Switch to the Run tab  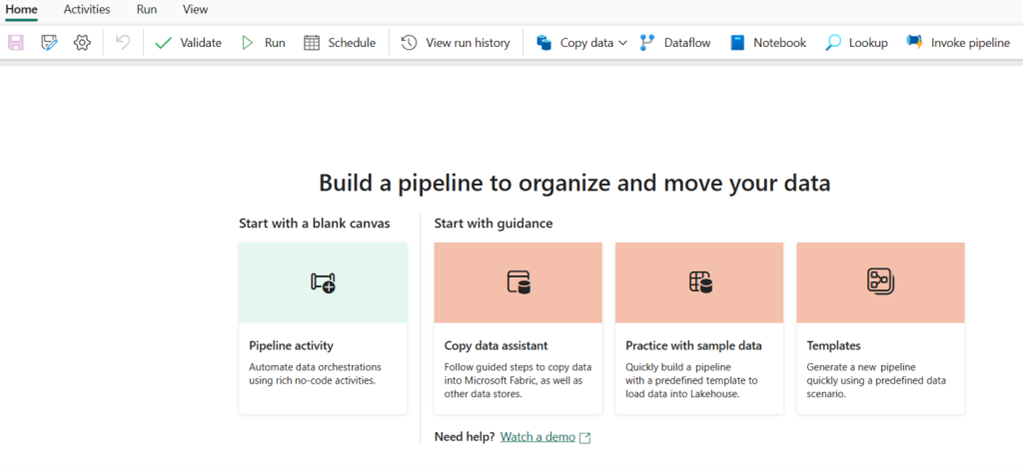tap(146, 9)
